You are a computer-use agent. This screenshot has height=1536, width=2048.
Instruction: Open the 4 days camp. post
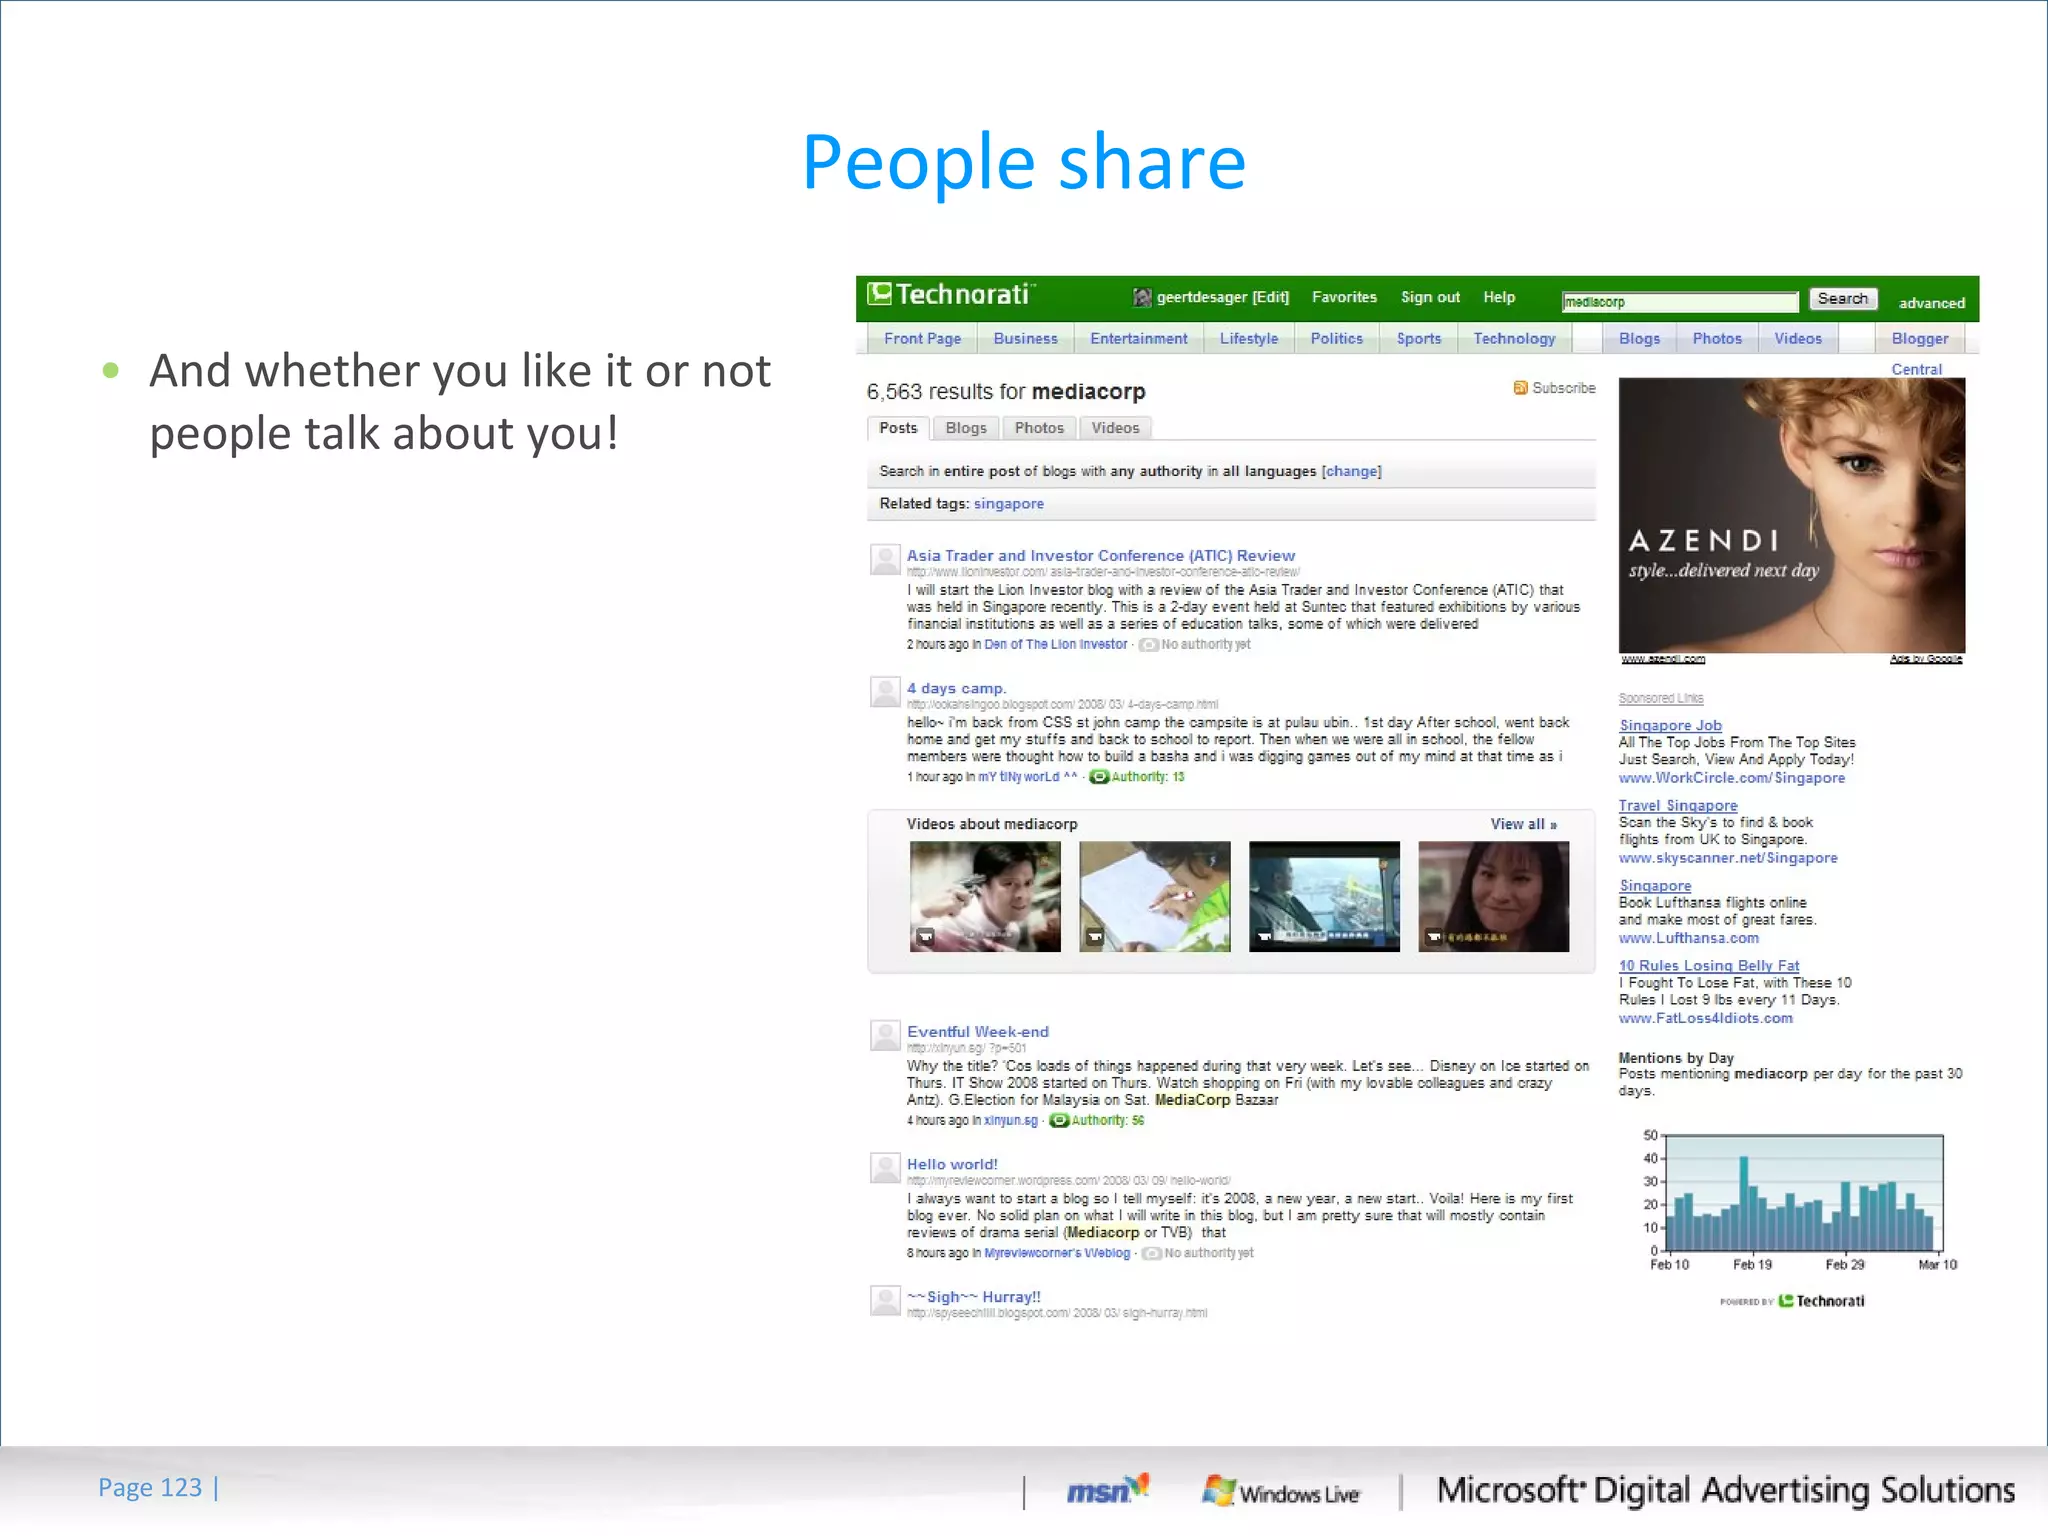(x=956, y=688)
